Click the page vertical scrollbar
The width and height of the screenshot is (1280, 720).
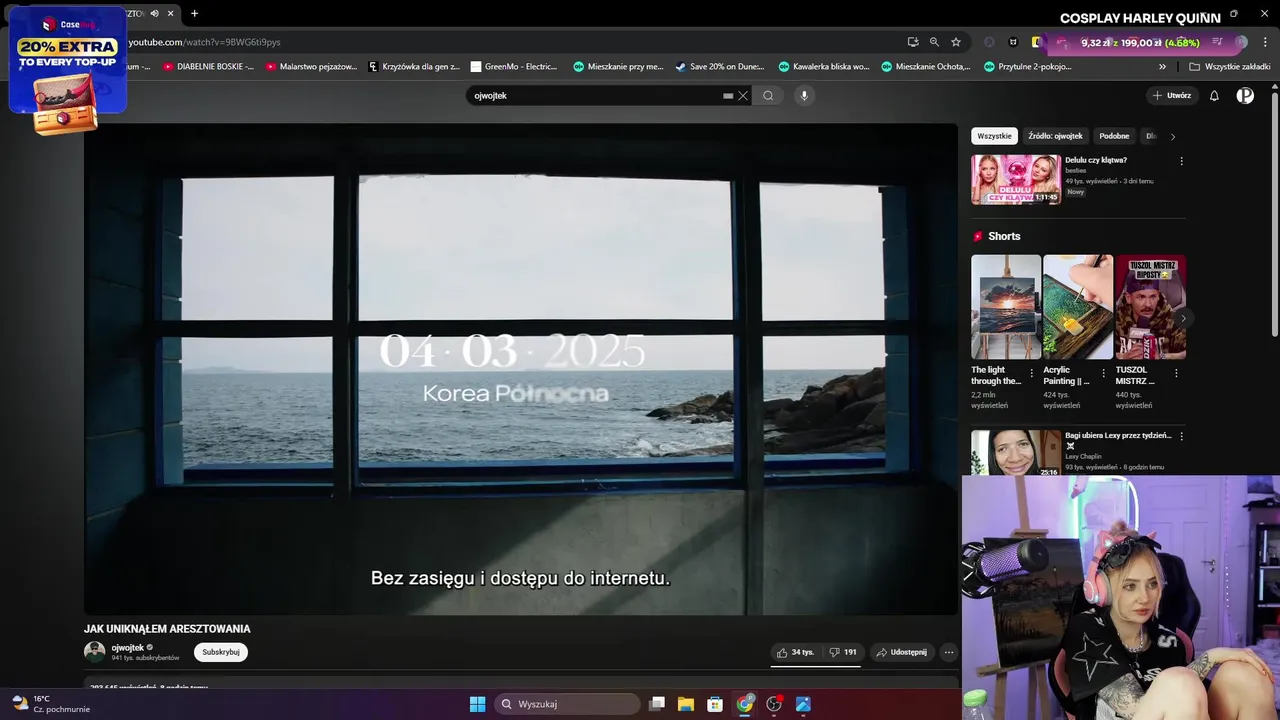coord(1275,215)
